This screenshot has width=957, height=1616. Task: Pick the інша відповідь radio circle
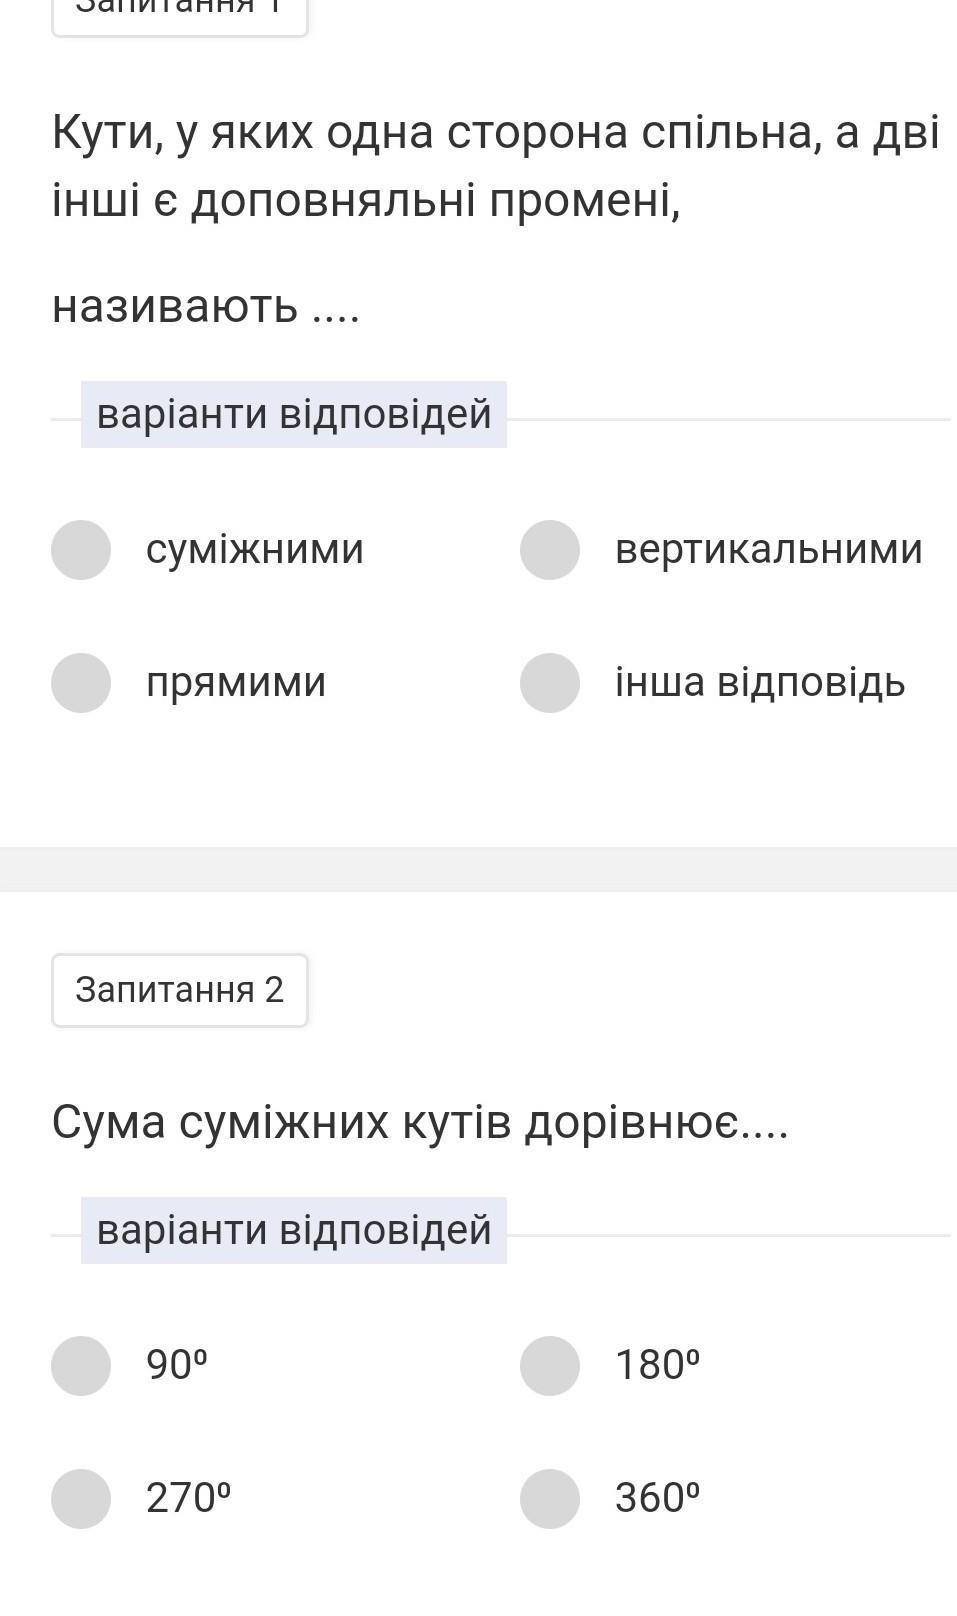click(x=550, y=683)
